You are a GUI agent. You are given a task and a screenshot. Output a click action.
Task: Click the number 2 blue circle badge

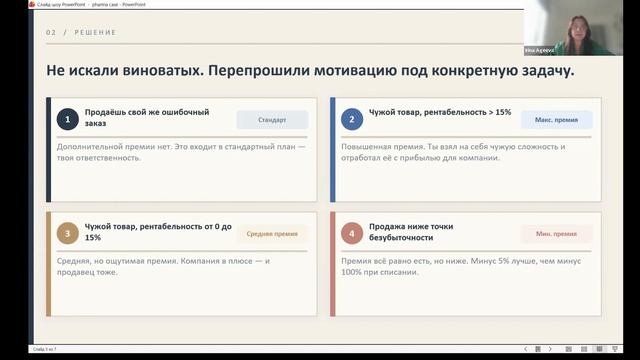352,119
